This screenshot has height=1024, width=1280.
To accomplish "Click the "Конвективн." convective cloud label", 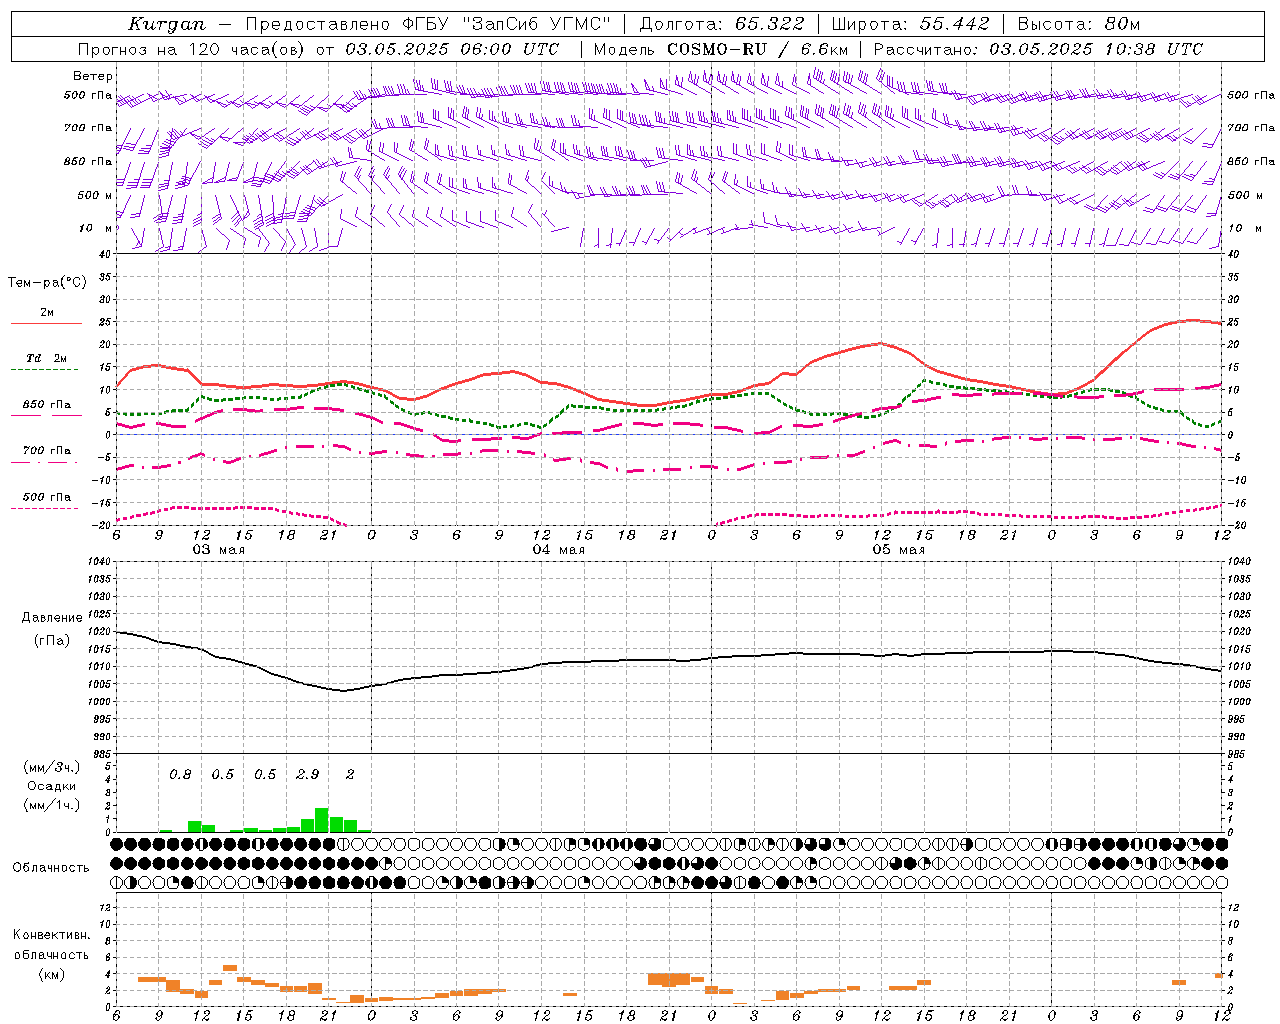I will point(51,935).
